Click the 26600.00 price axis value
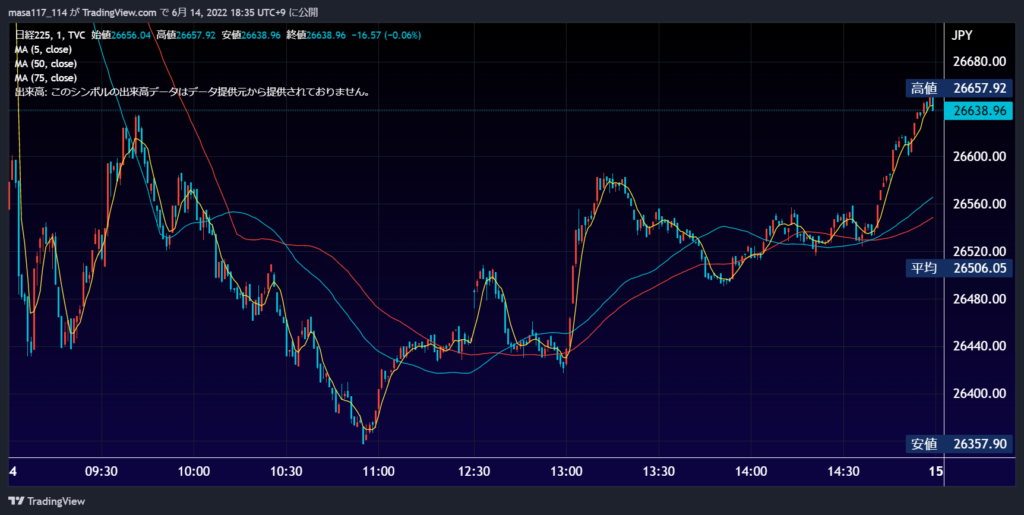This screenshot has width=1024, height=515. (979, 156)
